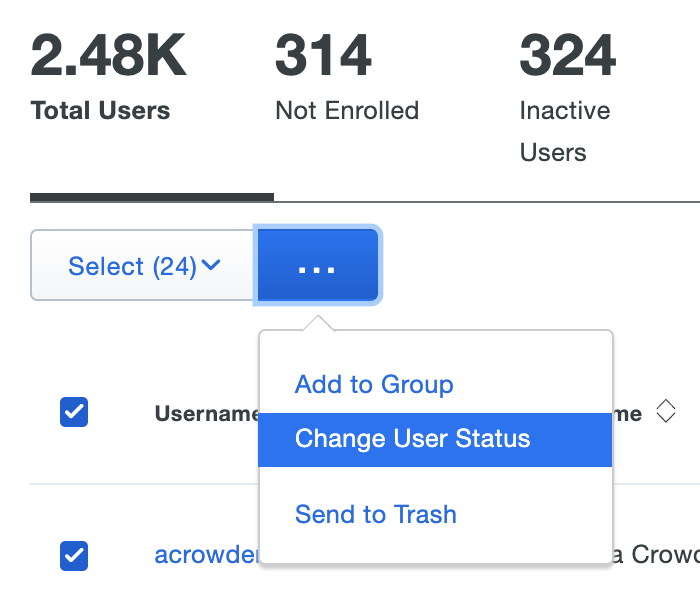This screenshot has width=700, height=602.
Task: Open the Select (24) dropdown
Action: pyautogui.click(x=143, y=266)
